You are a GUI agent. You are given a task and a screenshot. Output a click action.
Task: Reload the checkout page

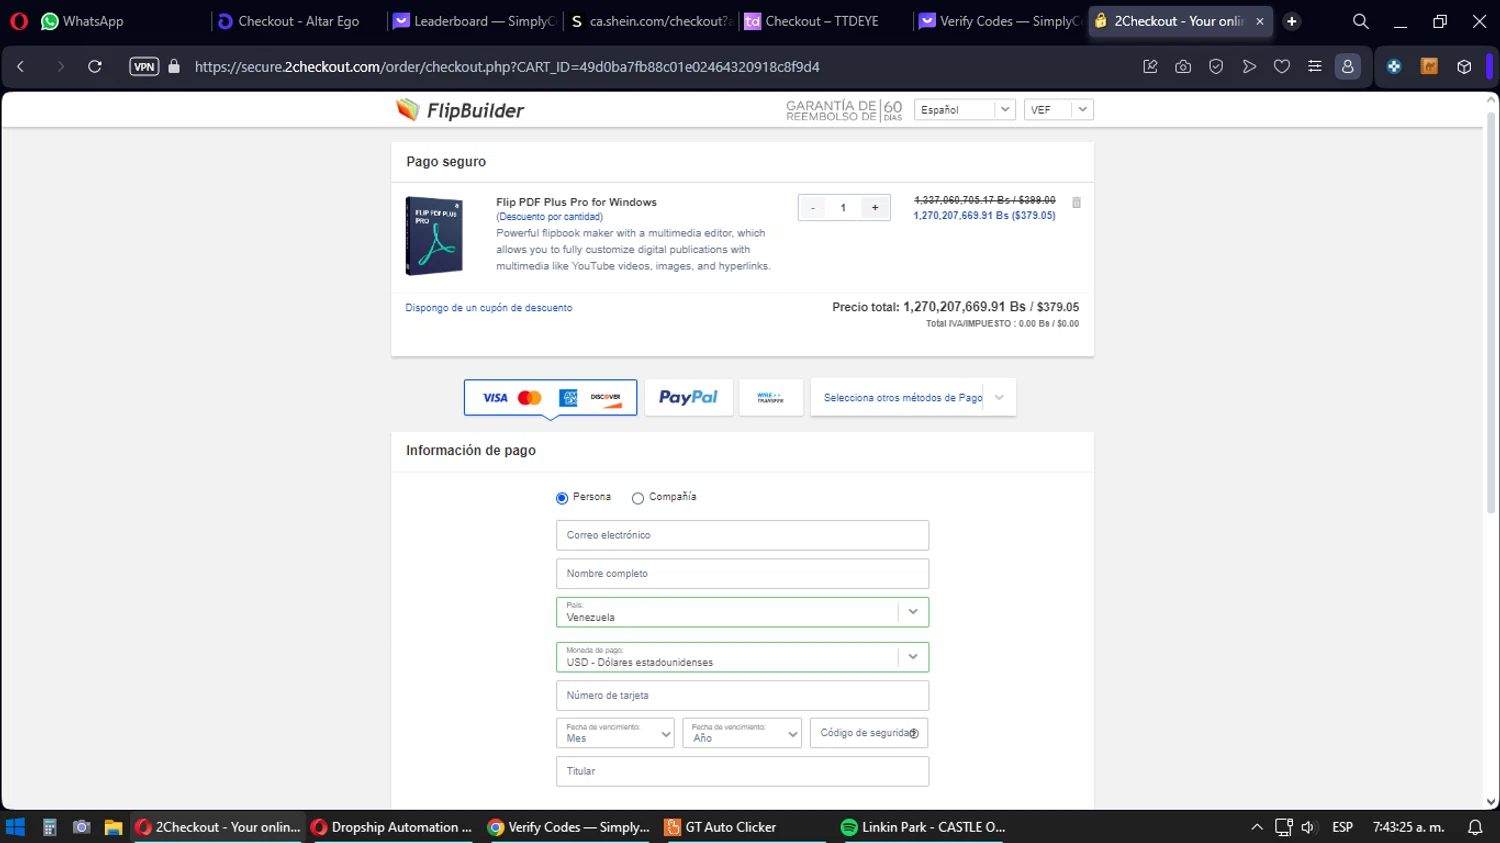(x=95, y=67)
